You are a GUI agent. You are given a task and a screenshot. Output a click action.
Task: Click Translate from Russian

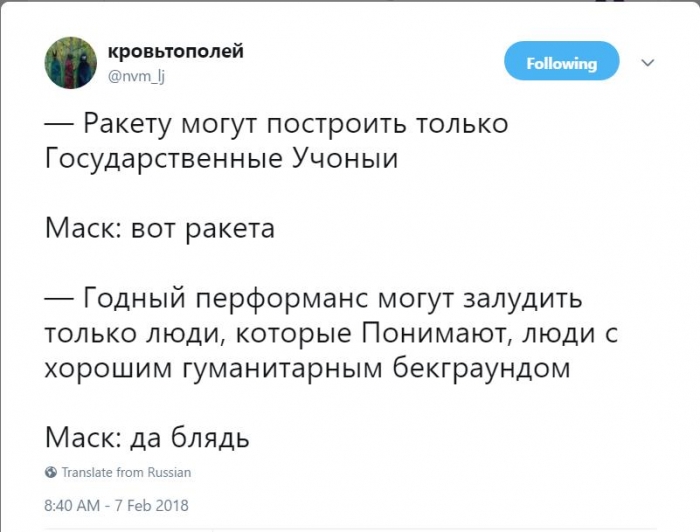click(126, 472)
